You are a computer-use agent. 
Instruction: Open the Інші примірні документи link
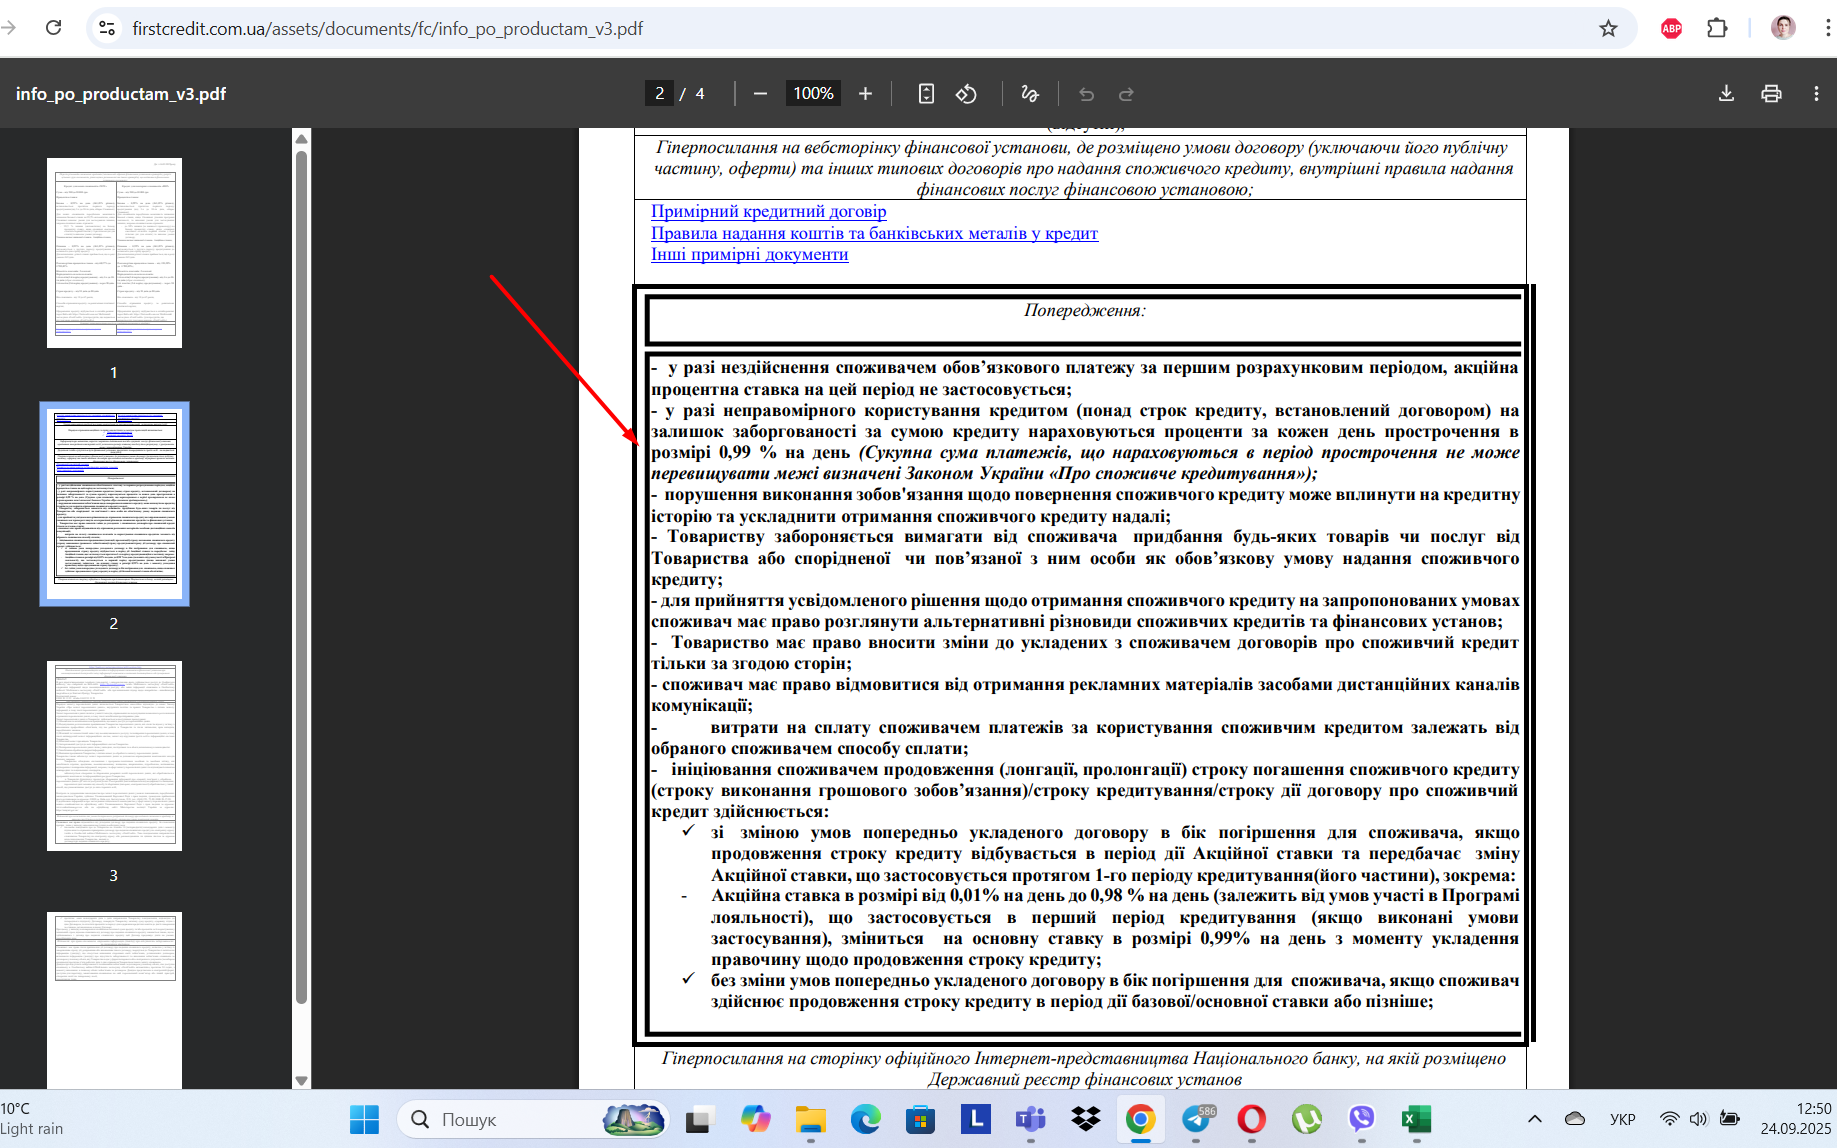[x=749, y=254]
